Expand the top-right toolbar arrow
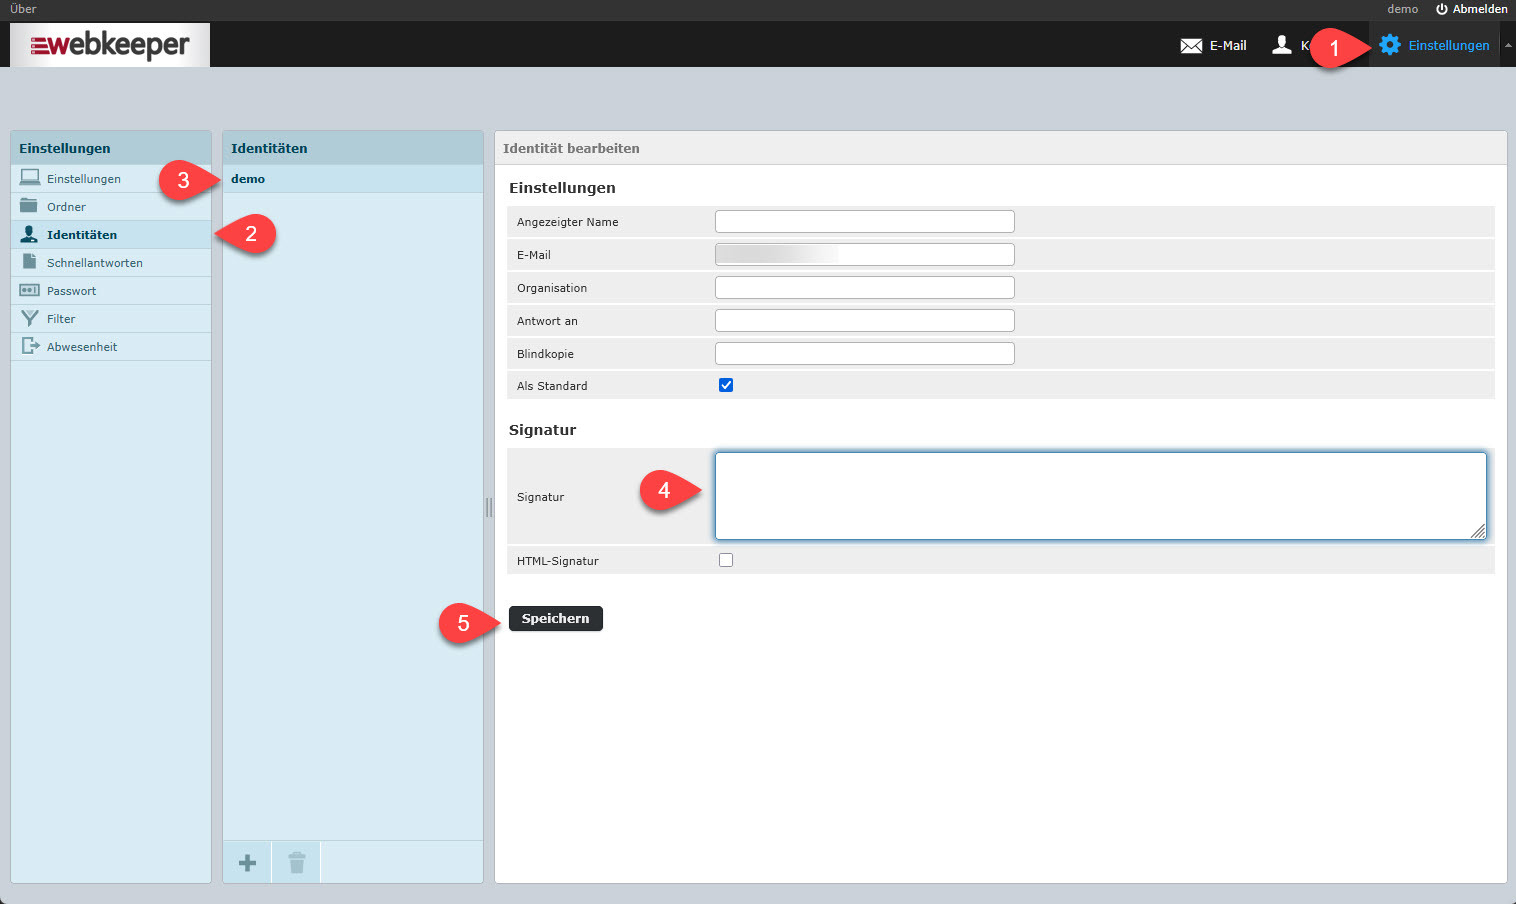Image resolution: width=1516 pixels, height=904 pixels. [x=1508, y=45]
